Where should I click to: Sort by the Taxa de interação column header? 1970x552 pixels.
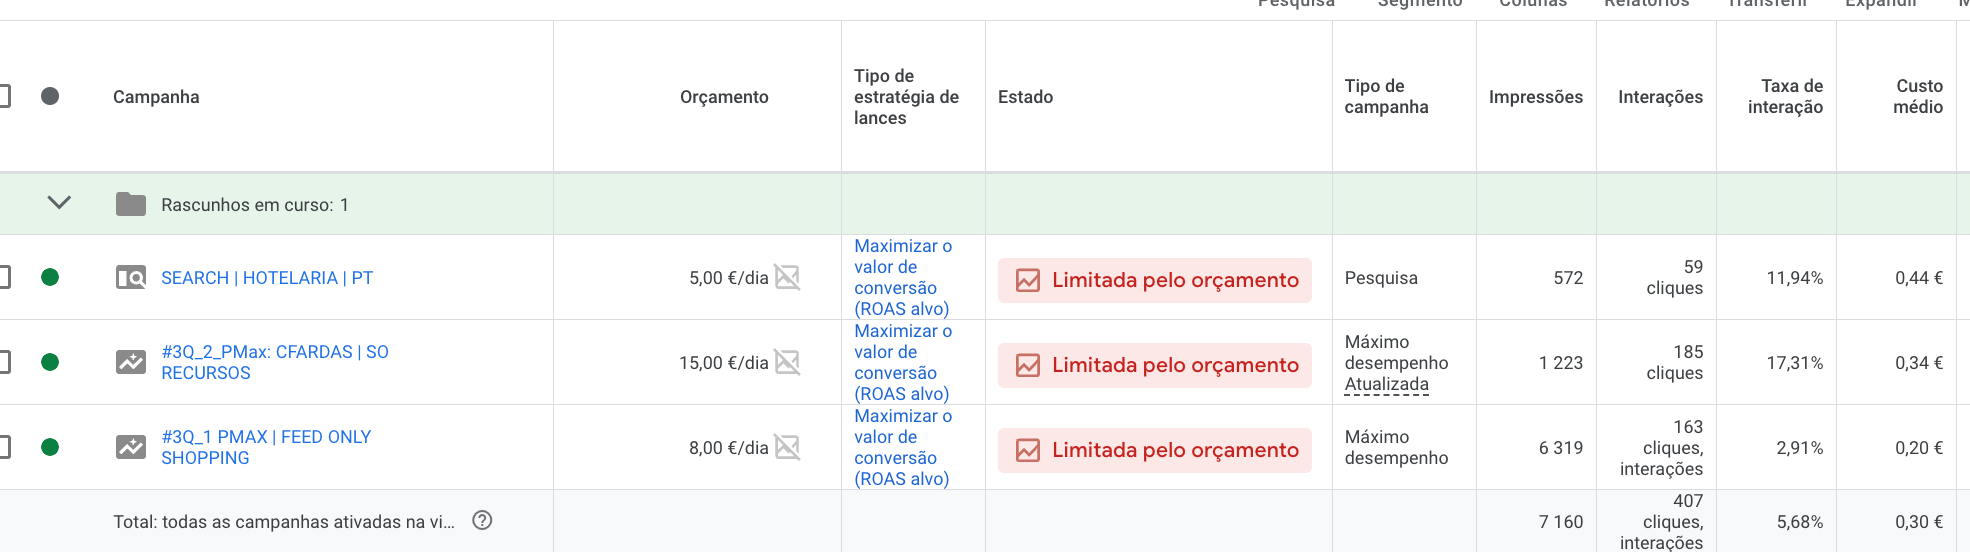tap(1785, 97)
